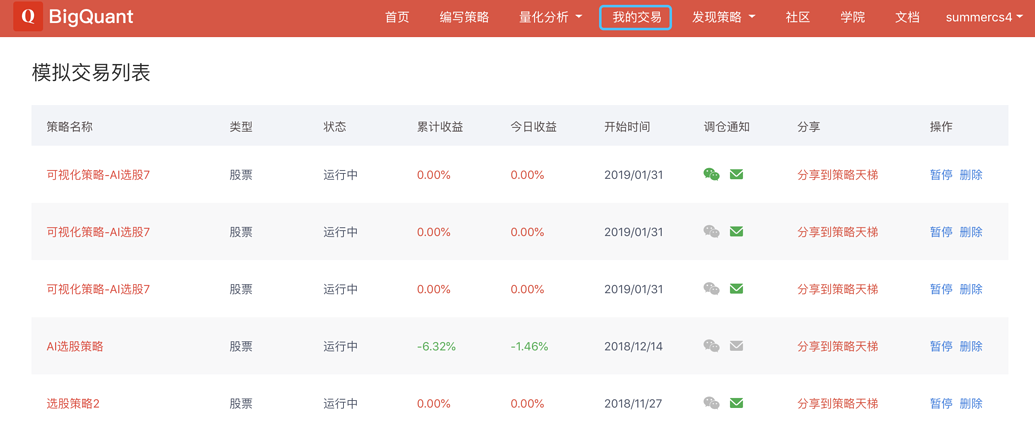Screen dimensions: 1035x448
Task: Open the AI选股策略 strategy link
Action: pyautogui.click(x=75, y=346)
